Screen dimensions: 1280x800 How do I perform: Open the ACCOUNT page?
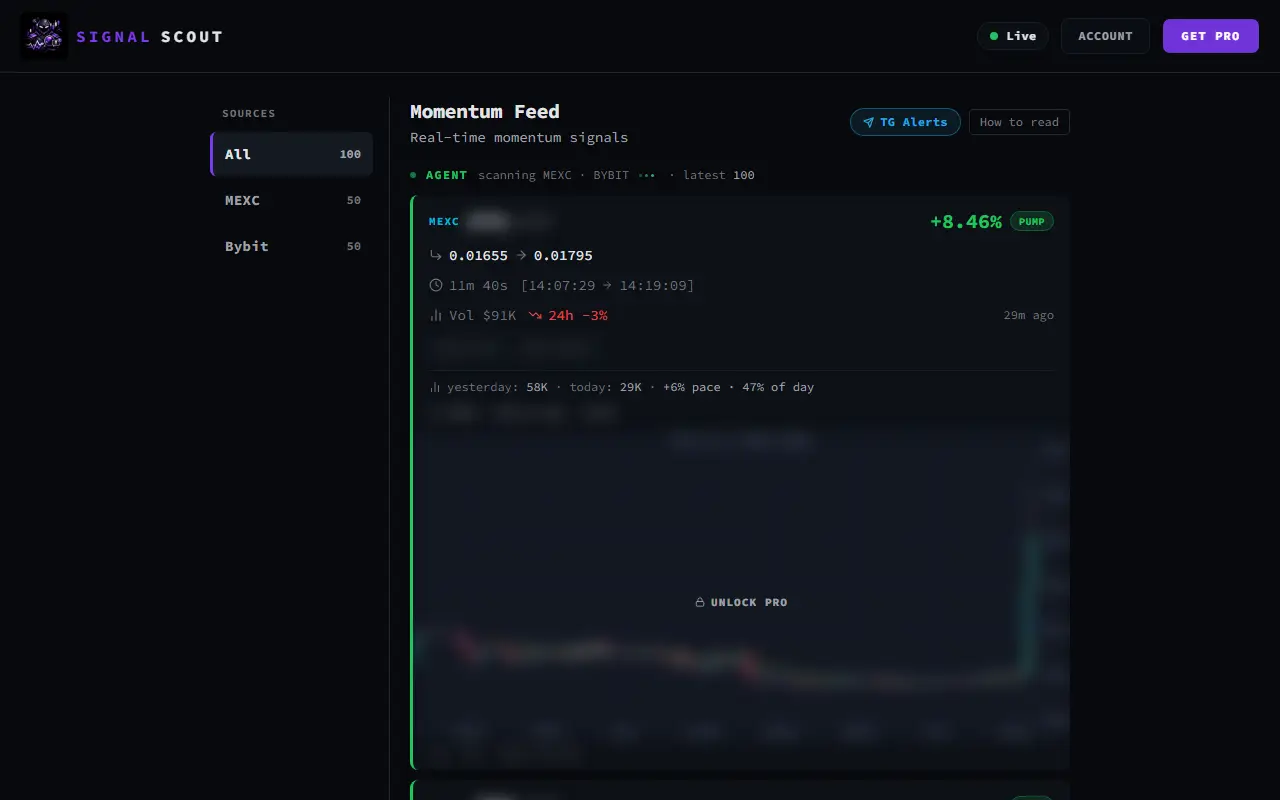(1105, 36)
